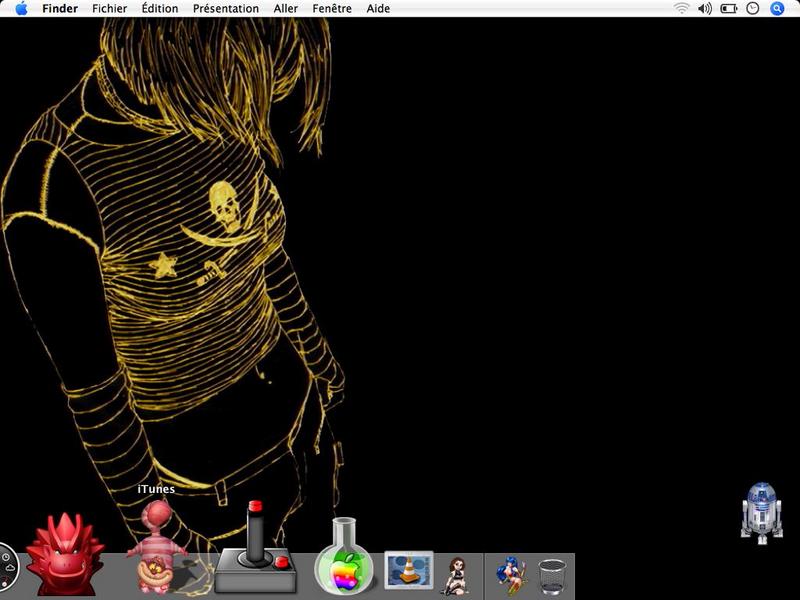Click the clock icon in menu bar

(753, 8)
